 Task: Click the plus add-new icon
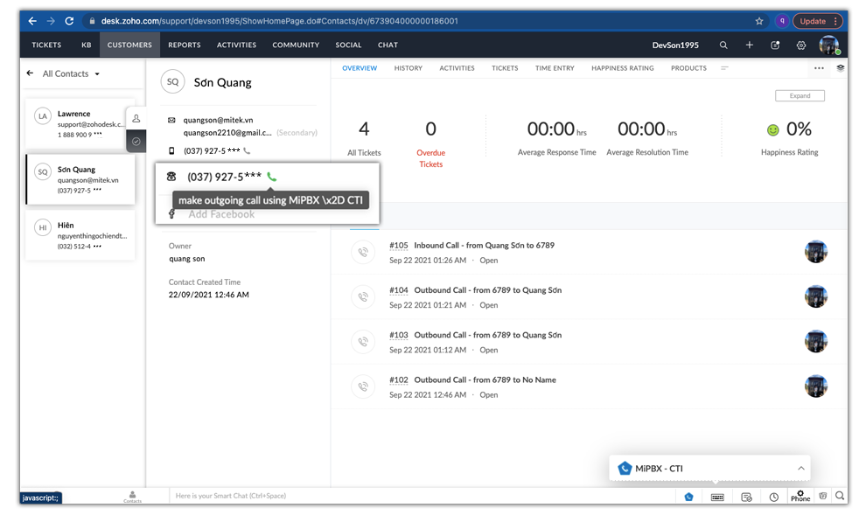pyautogui.click(x=749, y=45)
